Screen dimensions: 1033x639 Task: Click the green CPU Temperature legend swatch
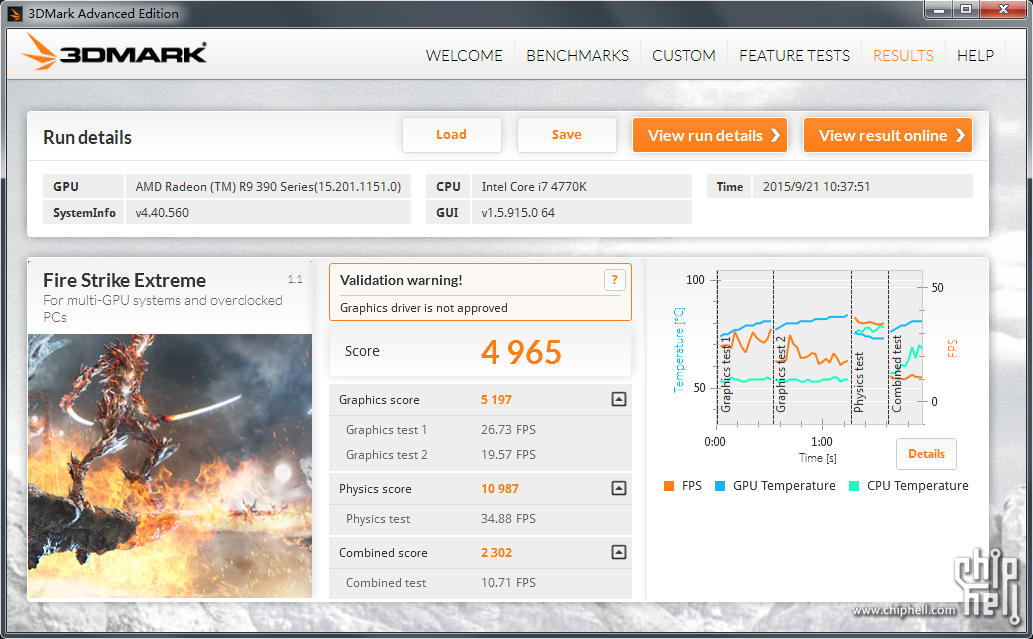854,486
